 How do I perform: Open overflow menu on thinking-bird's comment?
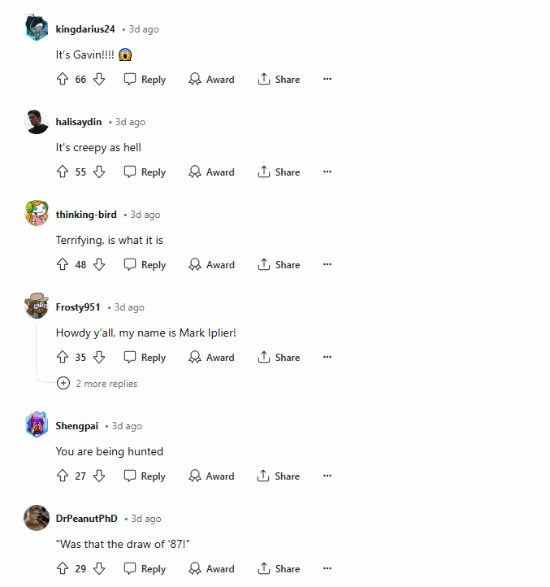[x=327, y=264]
